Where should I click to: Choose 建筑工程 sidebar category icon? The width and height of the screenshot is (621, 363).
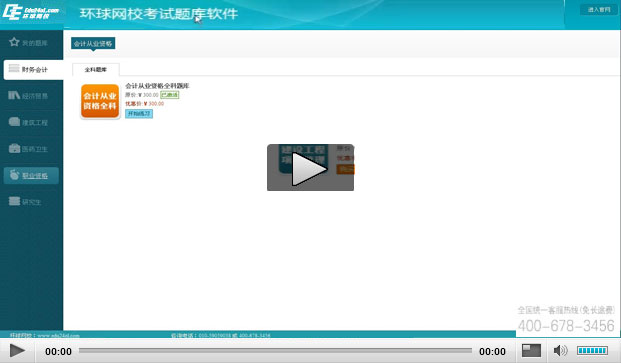coord(14,122)
